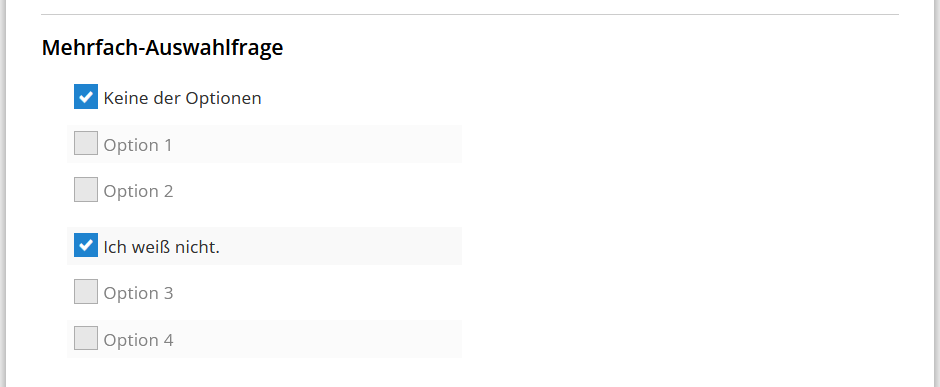Screen dimensions: 940x387
Task: Untick the "Ich weiß nicht." checkbox
Action: point(86,245)
